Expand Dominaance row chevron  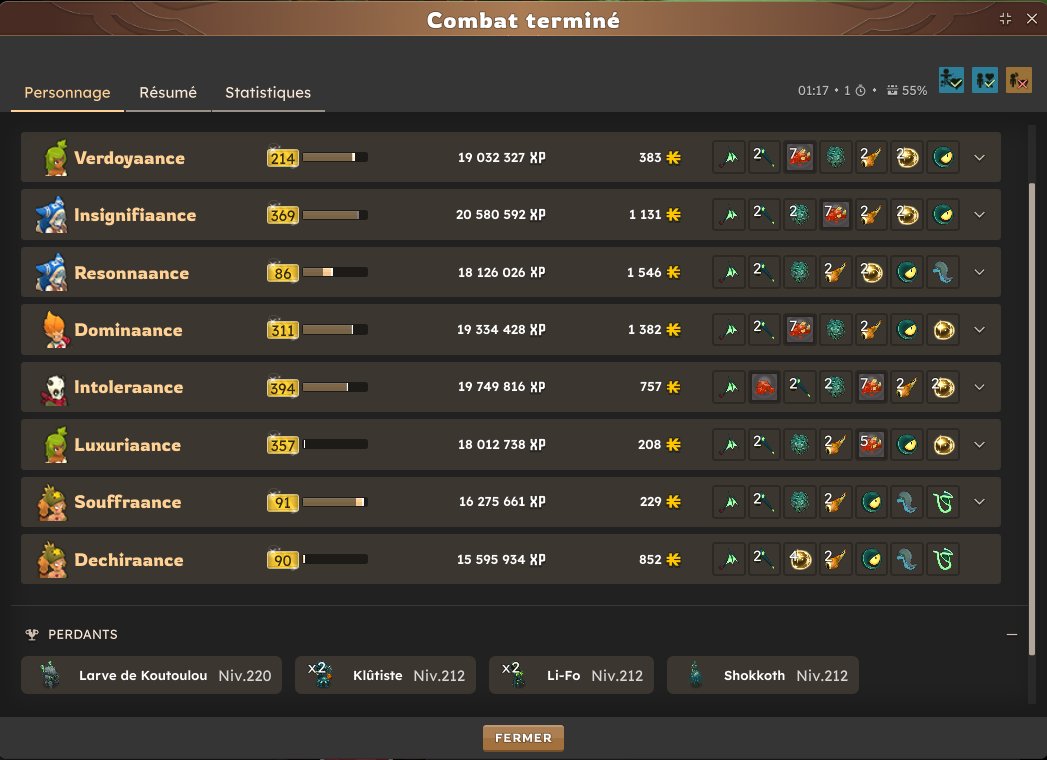[979, 330]
